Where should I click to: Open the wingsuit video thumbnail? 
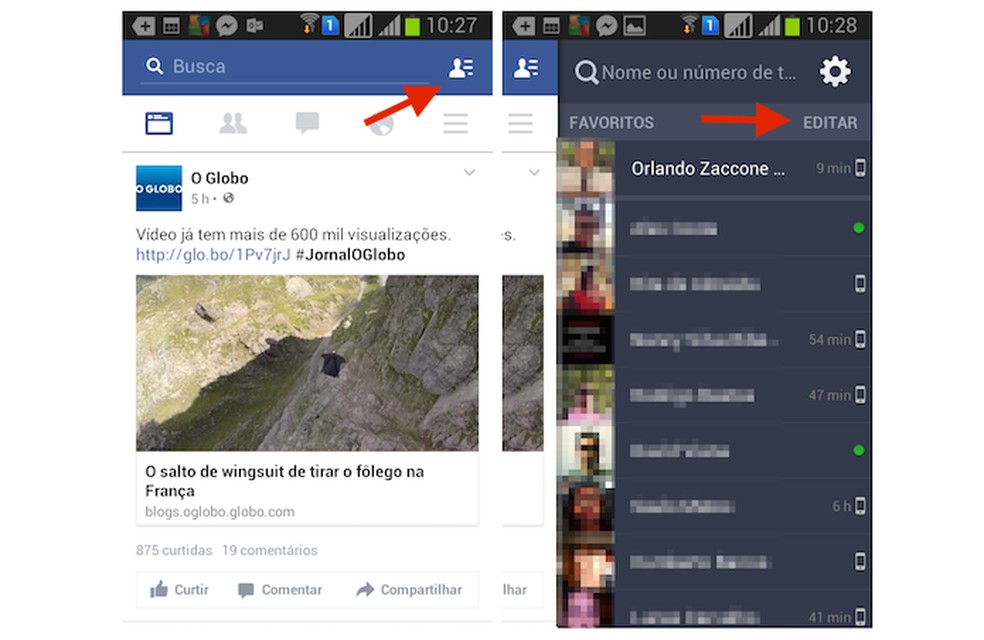click(x=307, y=363)
